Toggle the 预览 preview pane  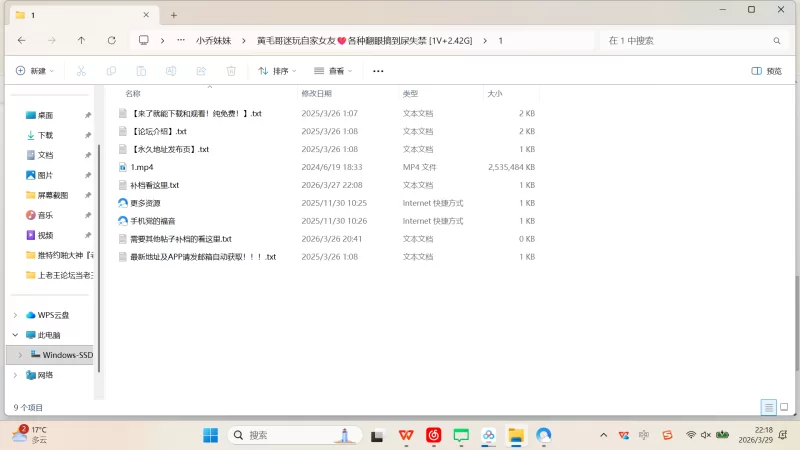click(766, 71)
